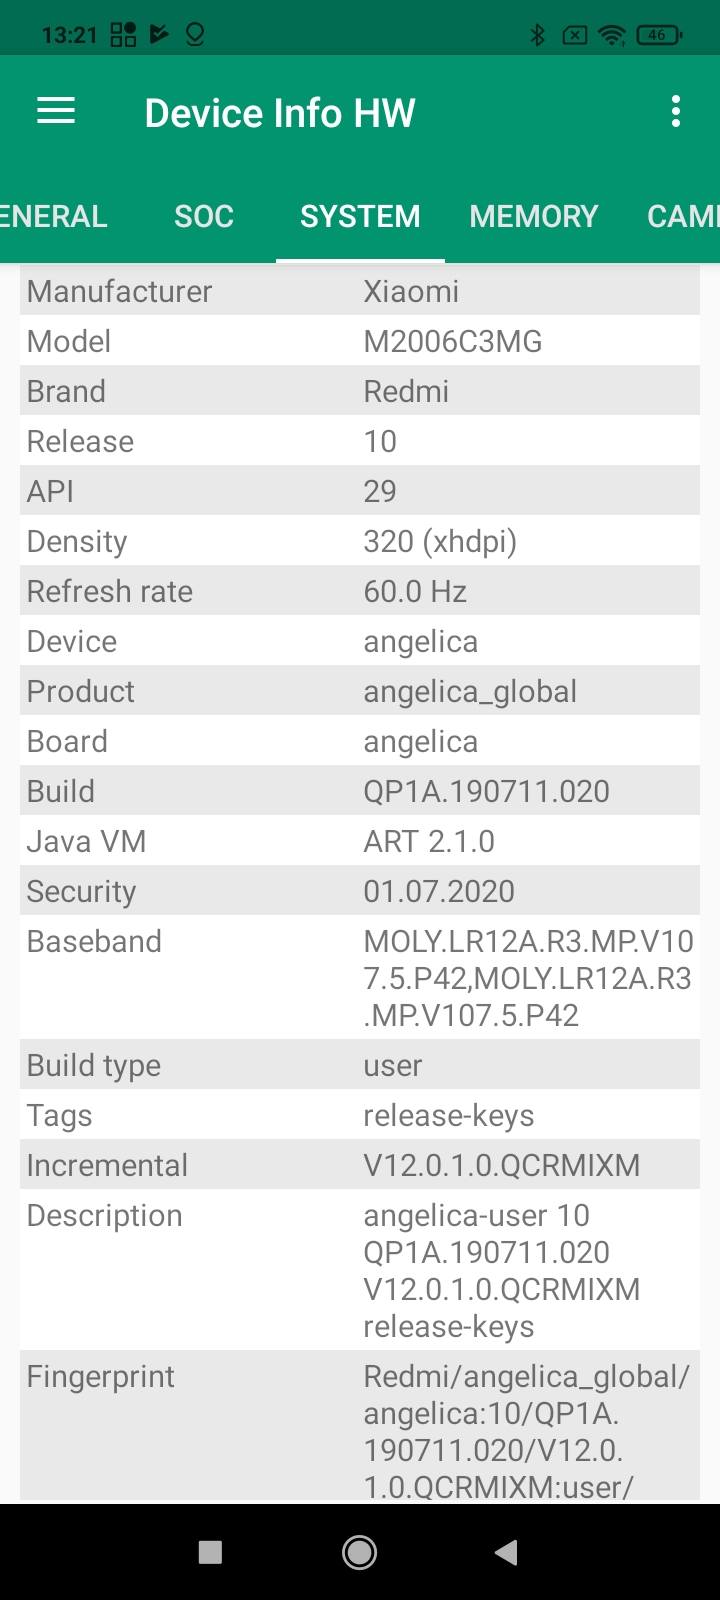Viewport: 720px width, 1600px height.
Task: Open the partially visible CAMERA tab
Action: [x=683, y=216]
